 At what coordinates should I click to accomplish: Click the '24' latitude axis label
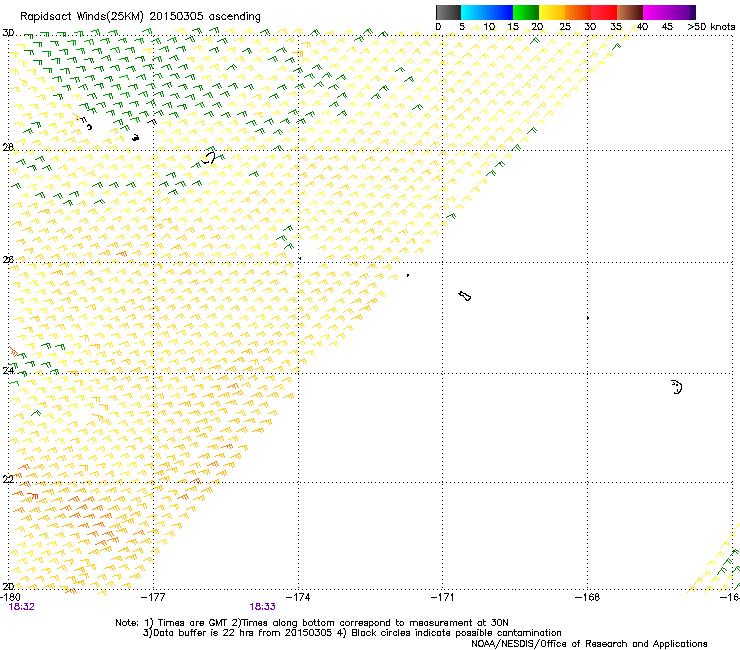coord(8,371)
